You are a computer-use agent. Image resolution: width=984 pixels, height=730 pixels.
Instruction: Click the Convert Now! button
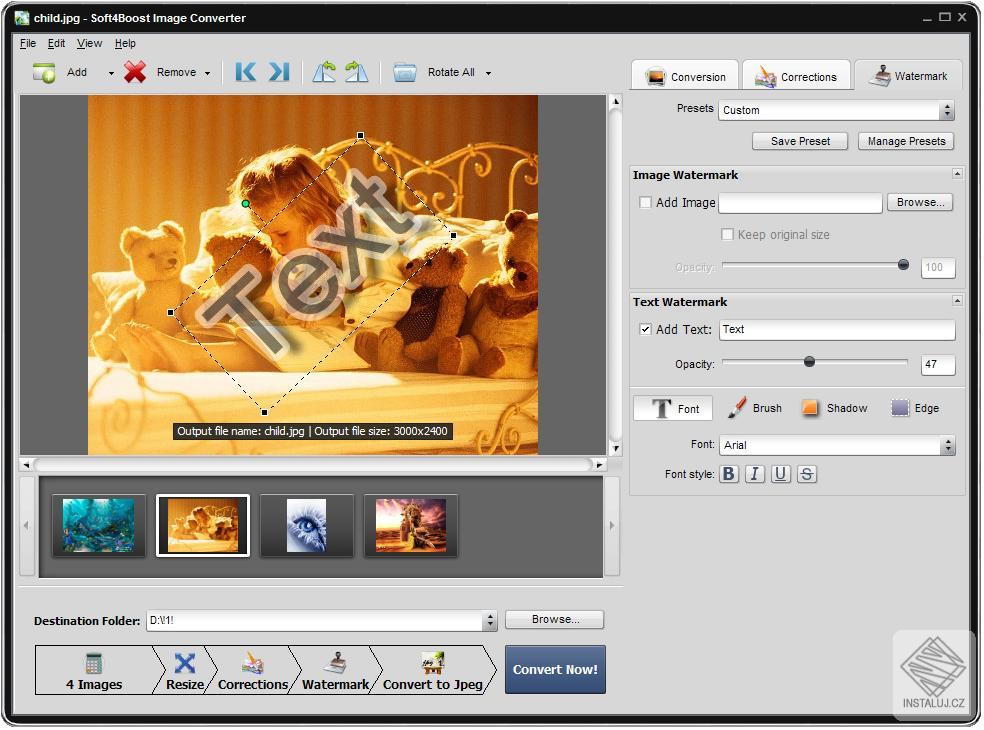click(x=555, y=670)
